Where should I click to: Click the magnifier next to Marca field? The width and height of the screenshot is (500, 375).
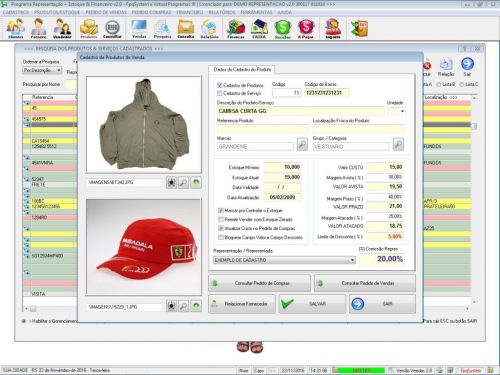(302, 144)
